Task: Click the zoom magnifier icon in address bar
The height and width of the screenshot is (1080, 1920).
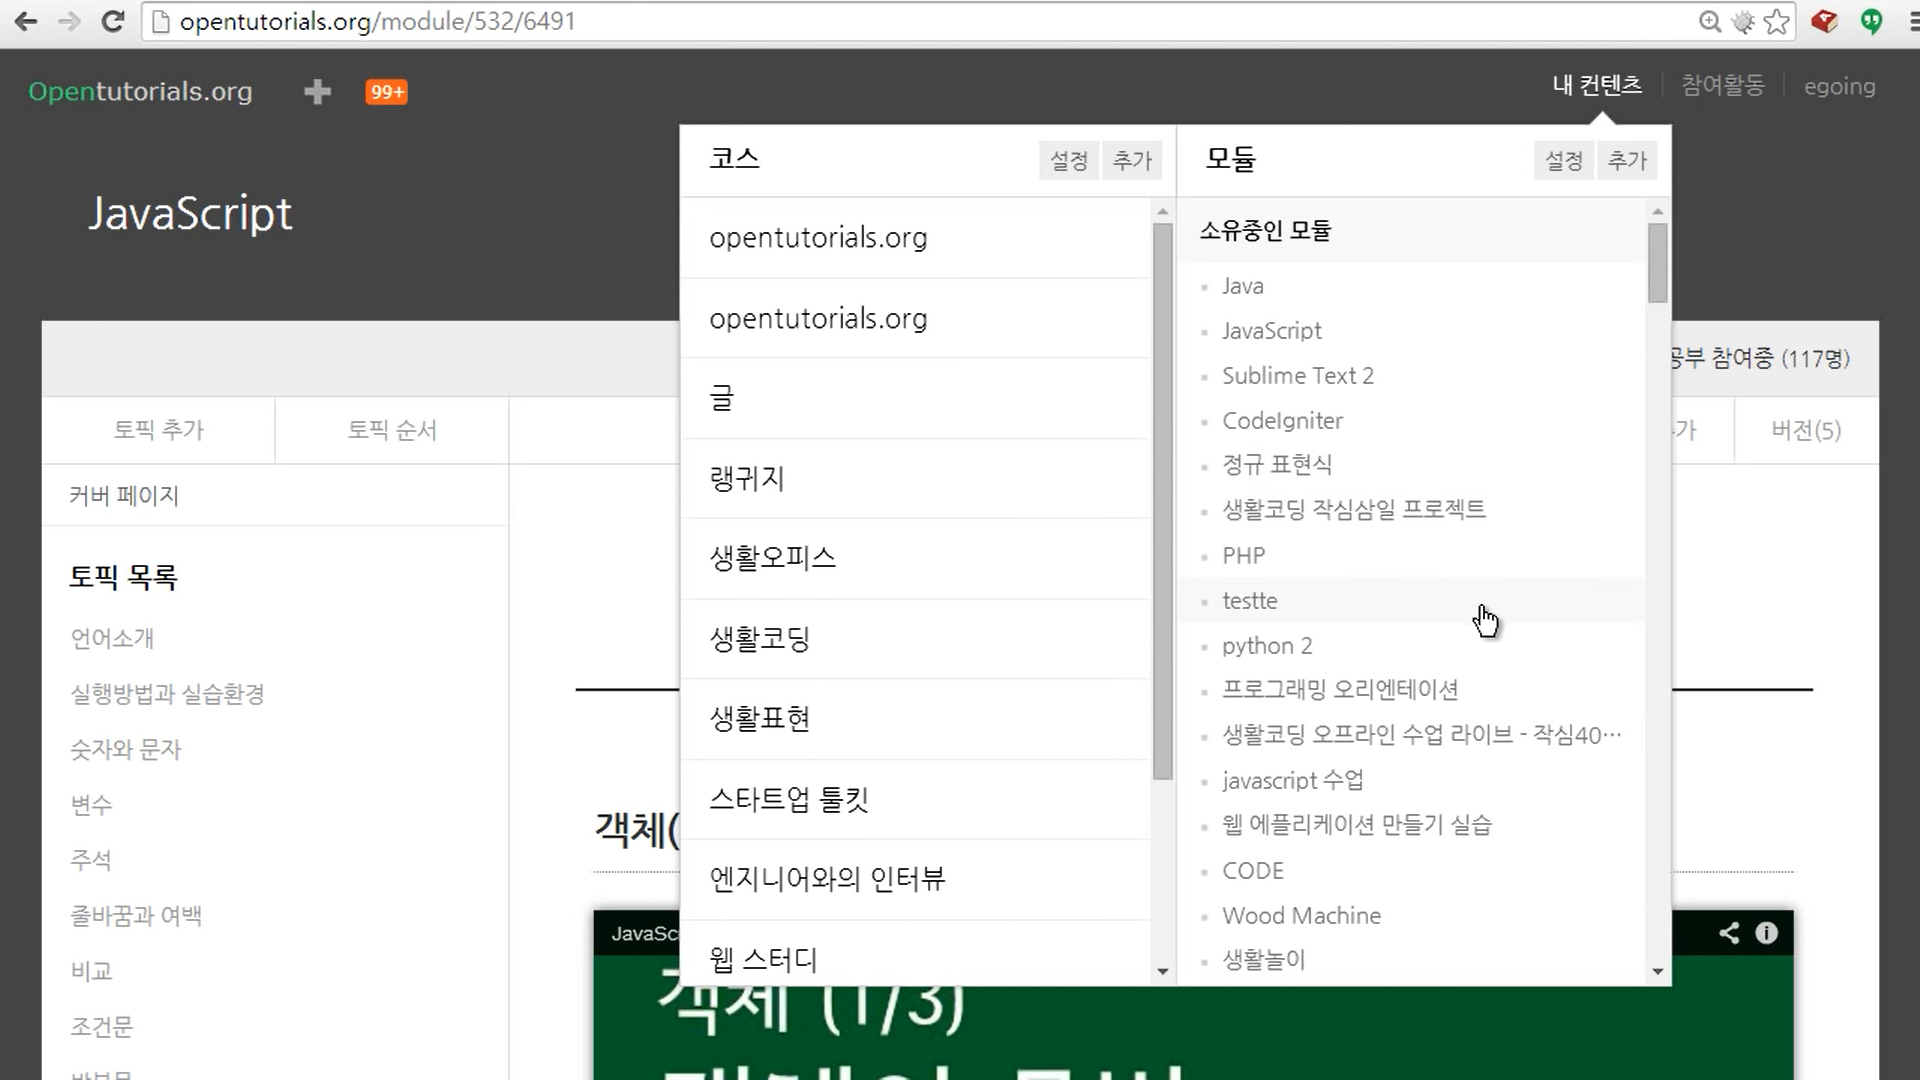Action: pos(1709,22)
